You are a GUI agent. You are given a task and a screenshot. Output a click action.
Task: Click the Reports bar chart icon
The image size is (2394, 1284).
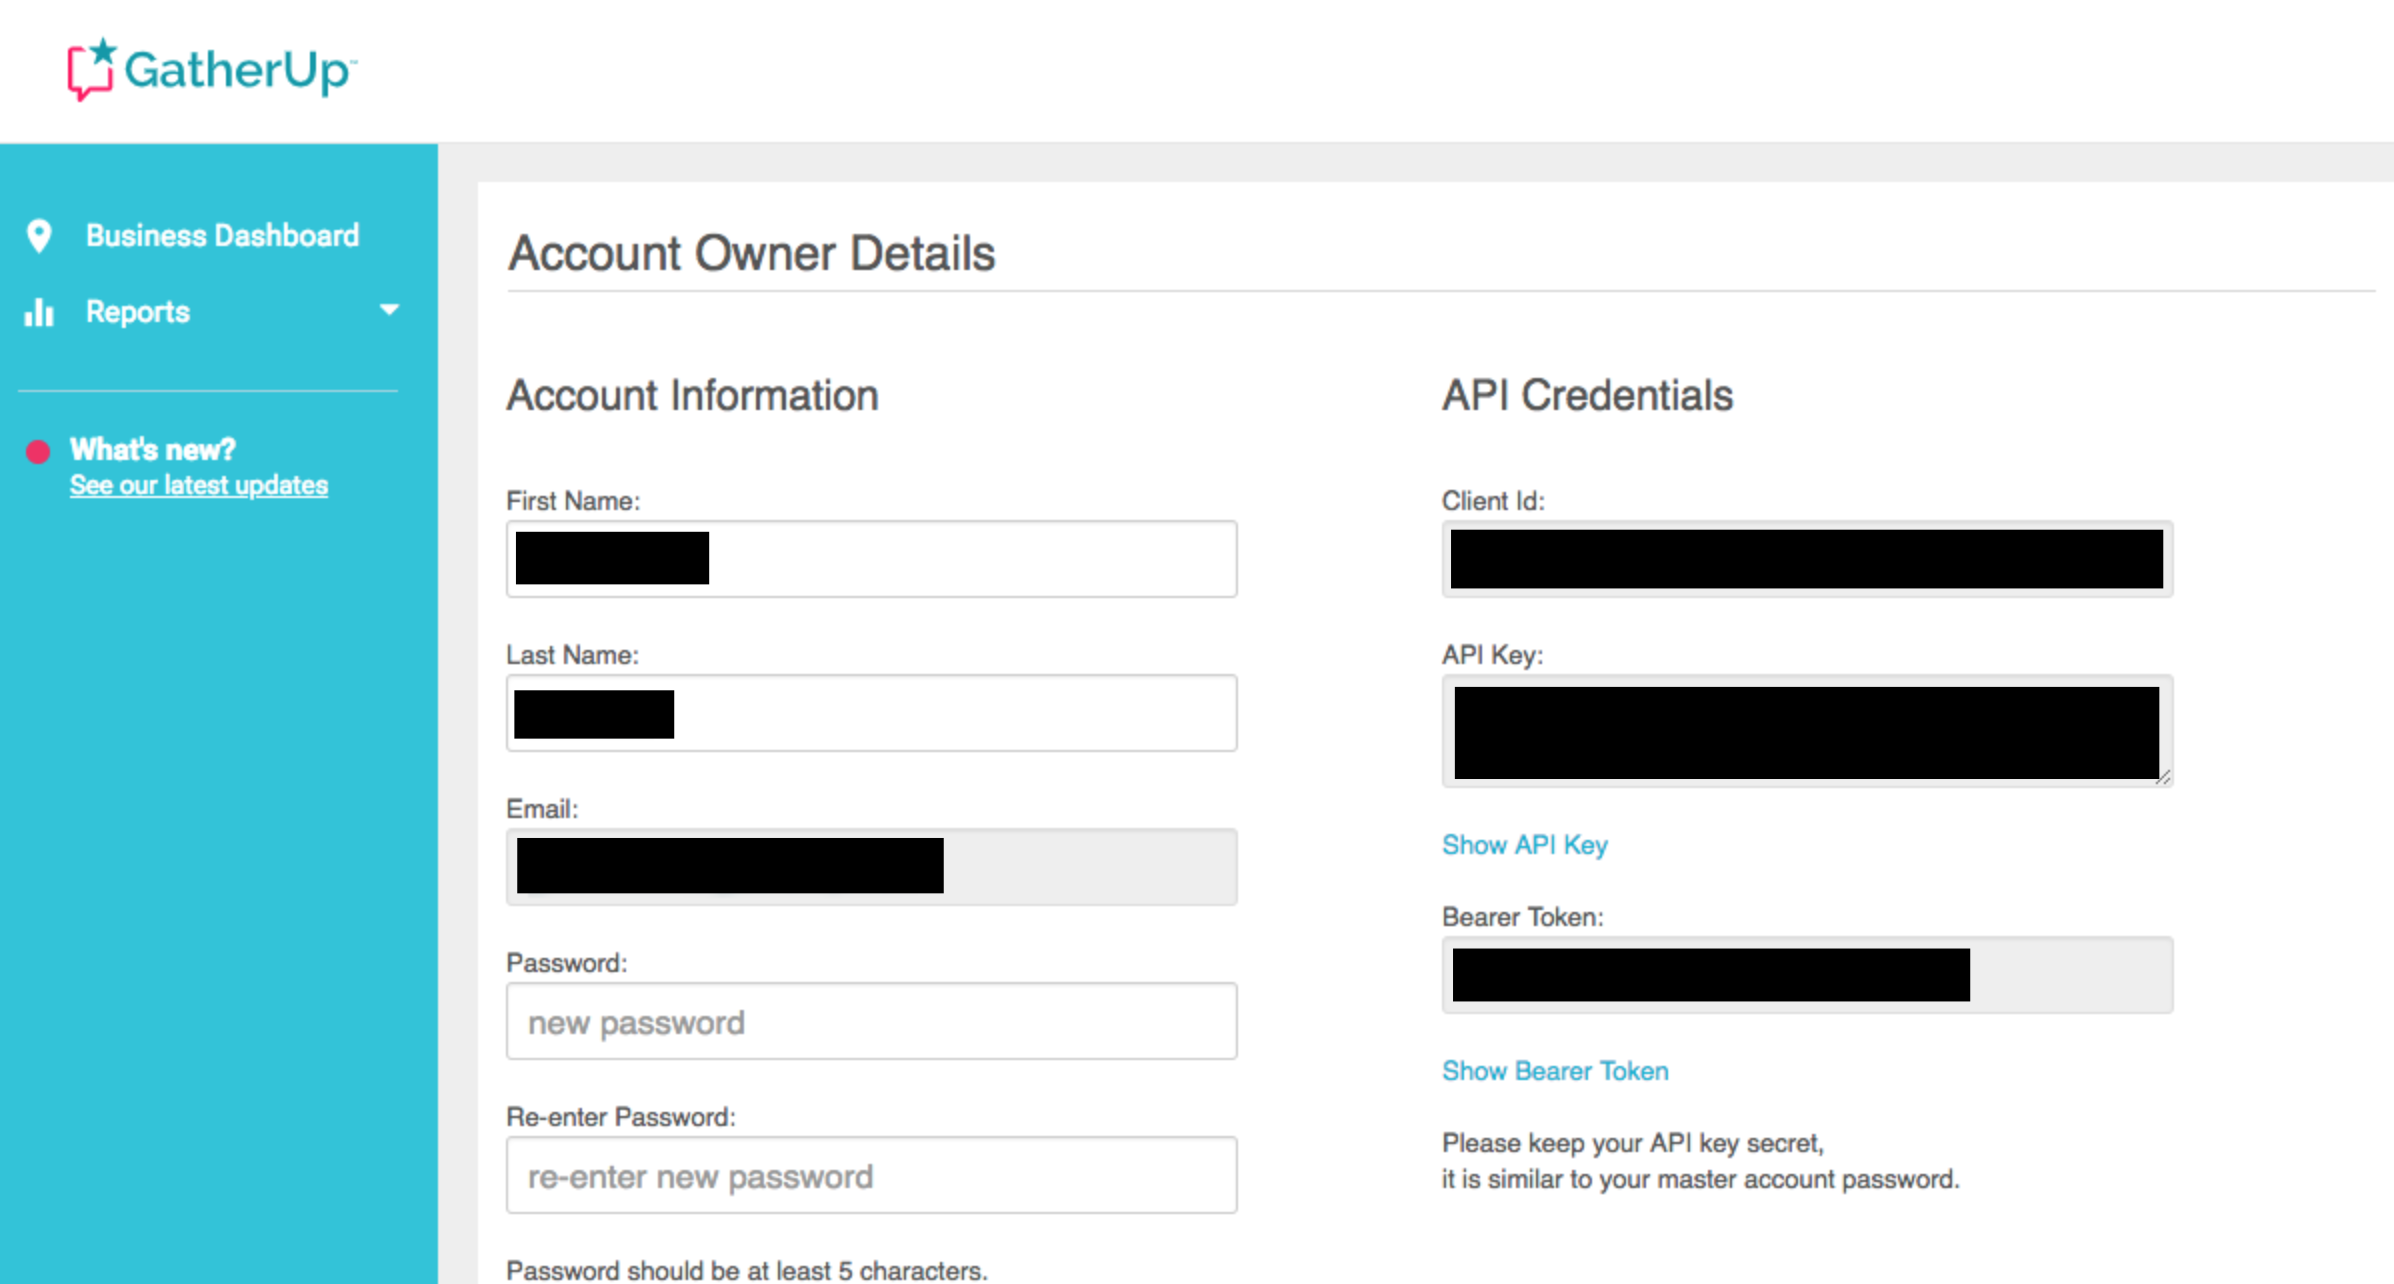click(39, 312)
